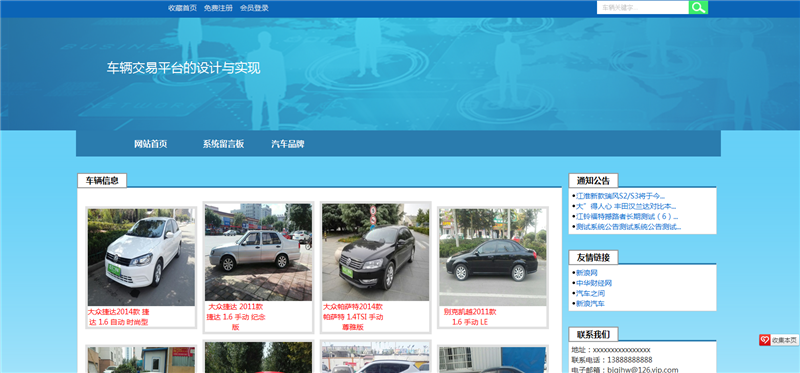The image size is (800, 373).
Task: Visit the 中华财经网 friendly link
Action: point(594,283)
